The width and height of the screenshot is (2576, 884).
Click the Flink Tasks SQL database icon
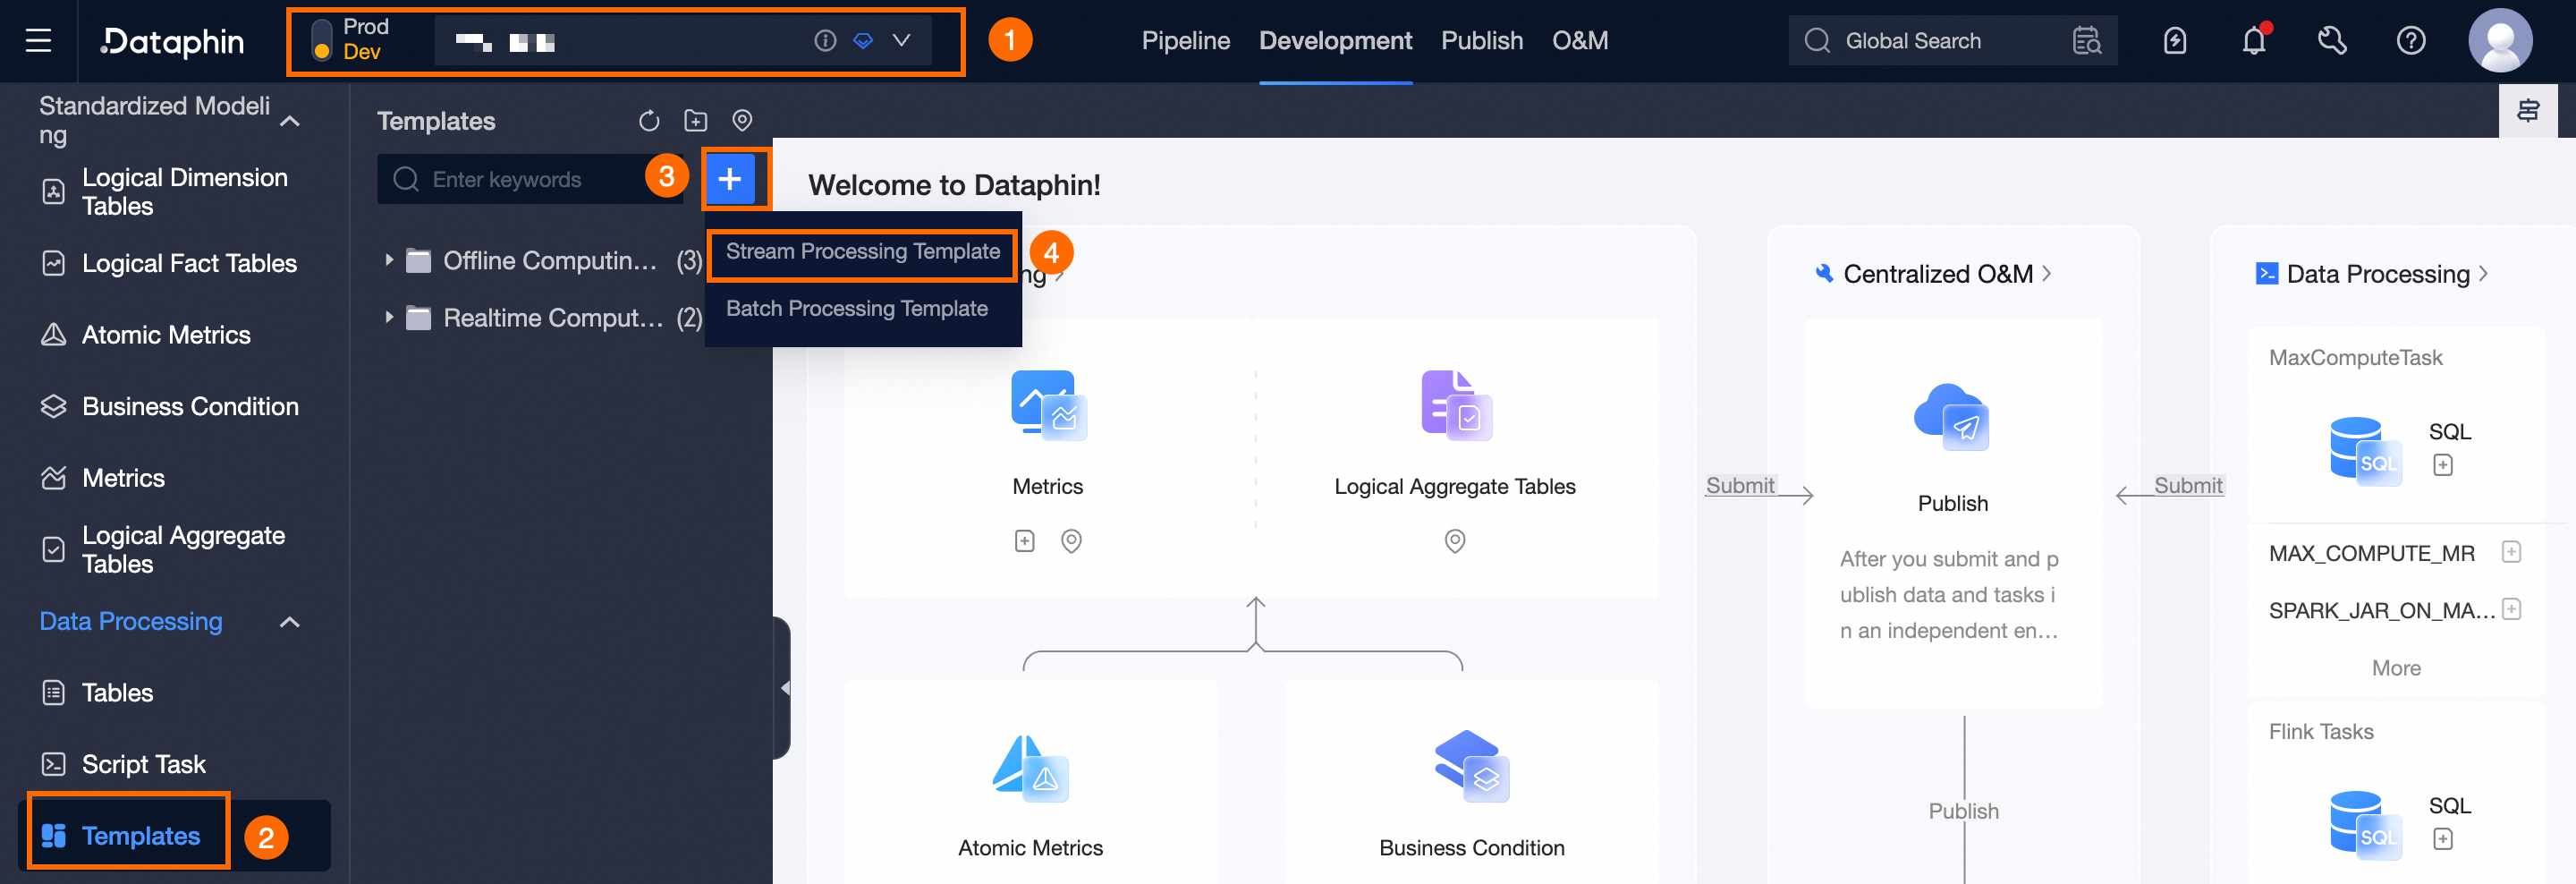2365,825
